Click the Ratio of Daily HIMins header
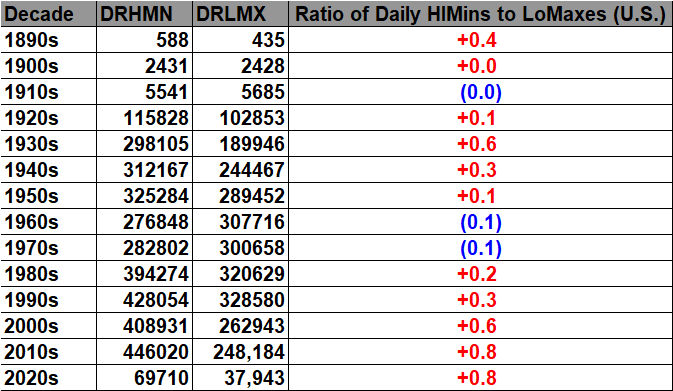Image resolution: width=673 pixels, height=391 pixels. (x=480, y=14)
